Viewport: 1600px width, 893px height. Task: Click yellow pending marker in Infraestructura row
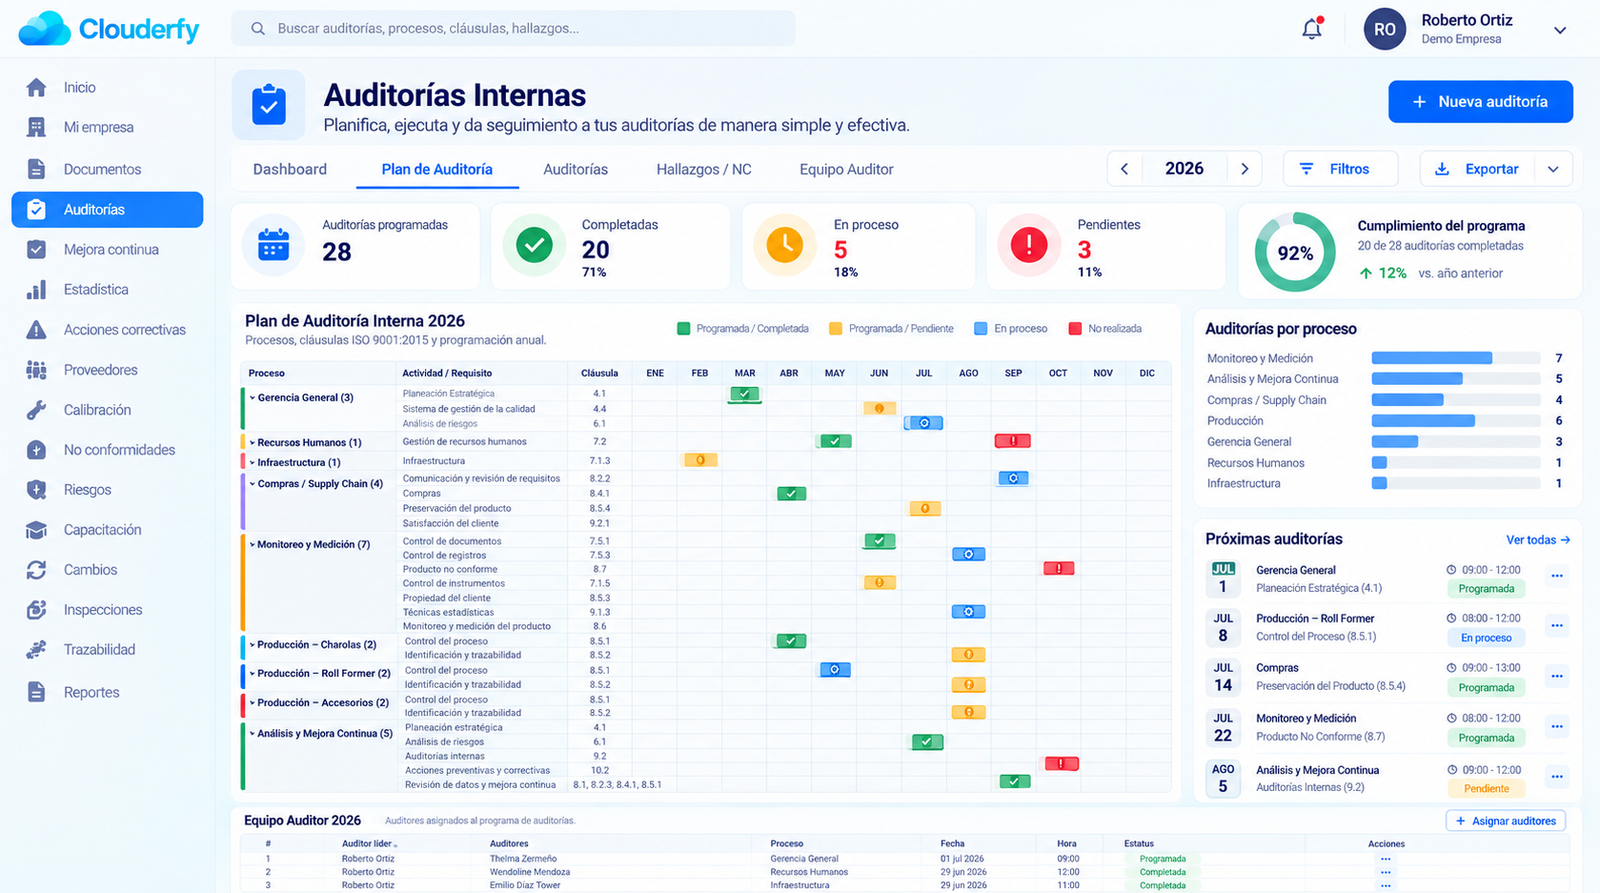tap(700, 460)
